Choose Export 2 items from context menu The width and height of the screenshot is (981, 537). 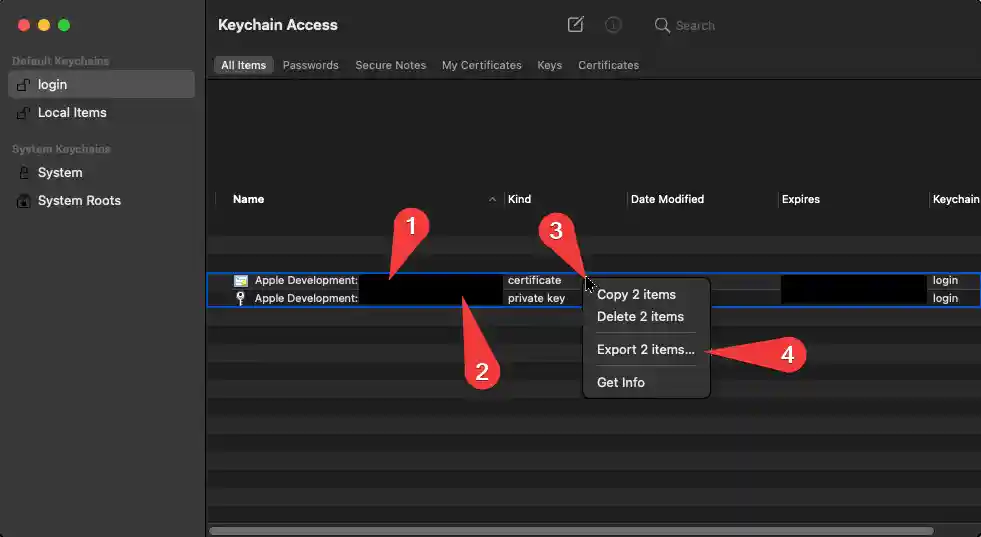click(645, 350)
